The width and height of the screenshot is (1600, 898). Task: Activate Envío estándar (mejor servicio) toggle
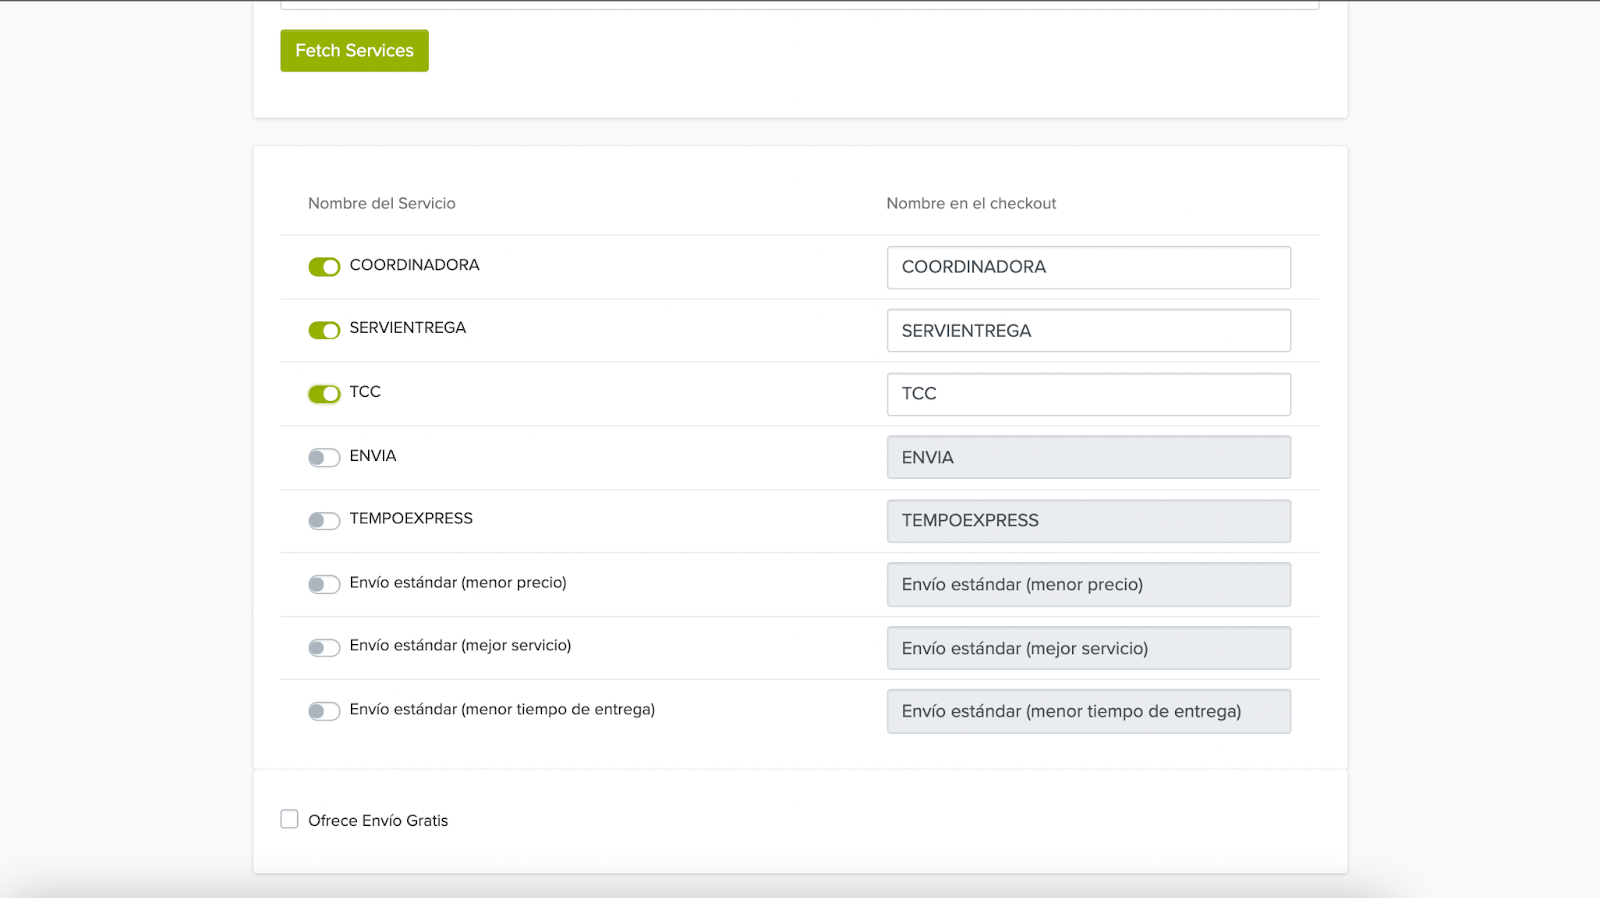tap(324, 648)
